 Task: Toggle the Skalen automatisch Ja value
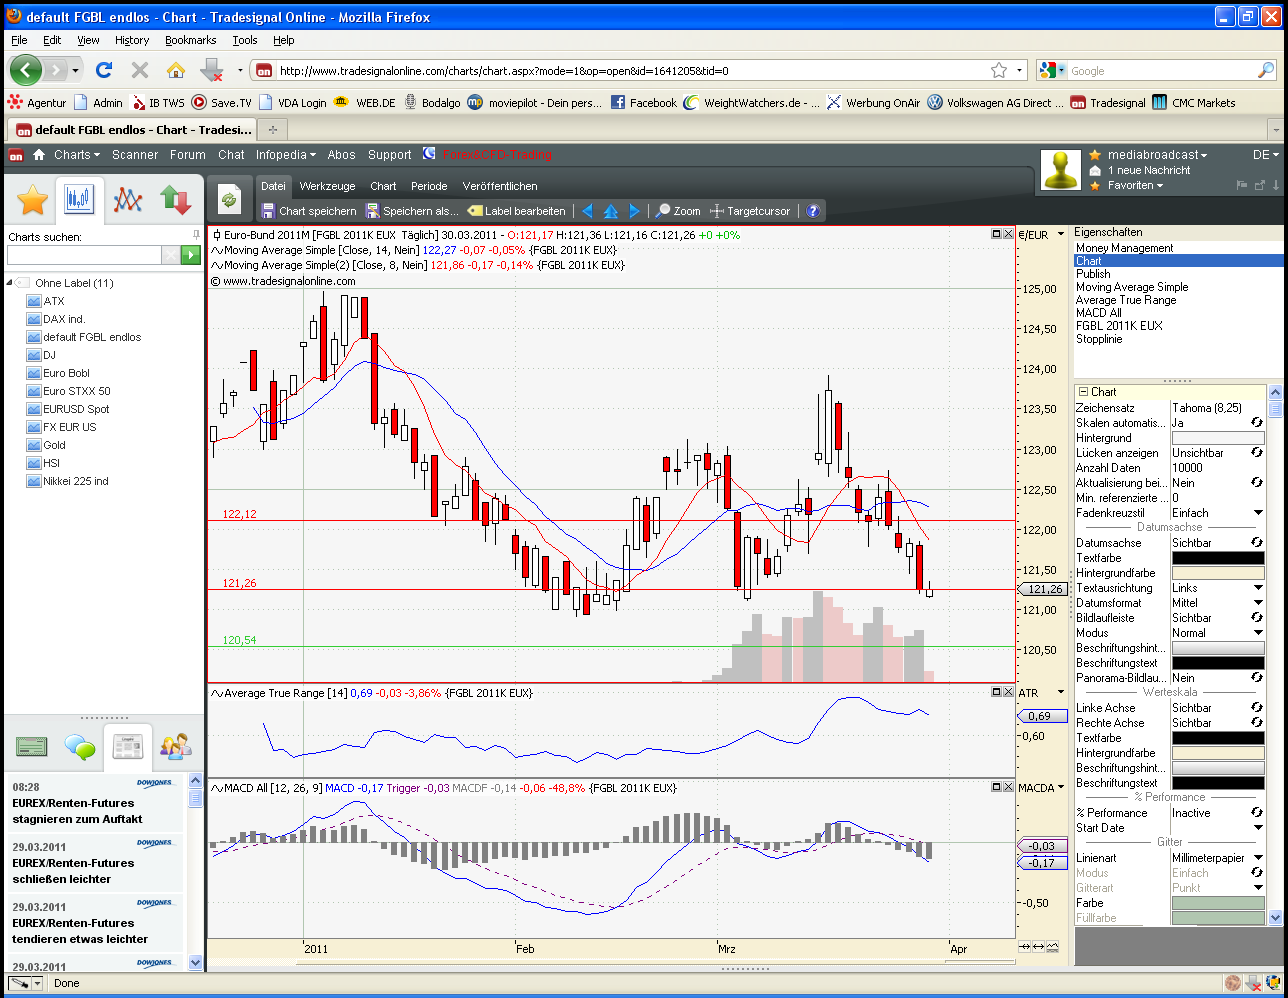[x=1257, y=423]
